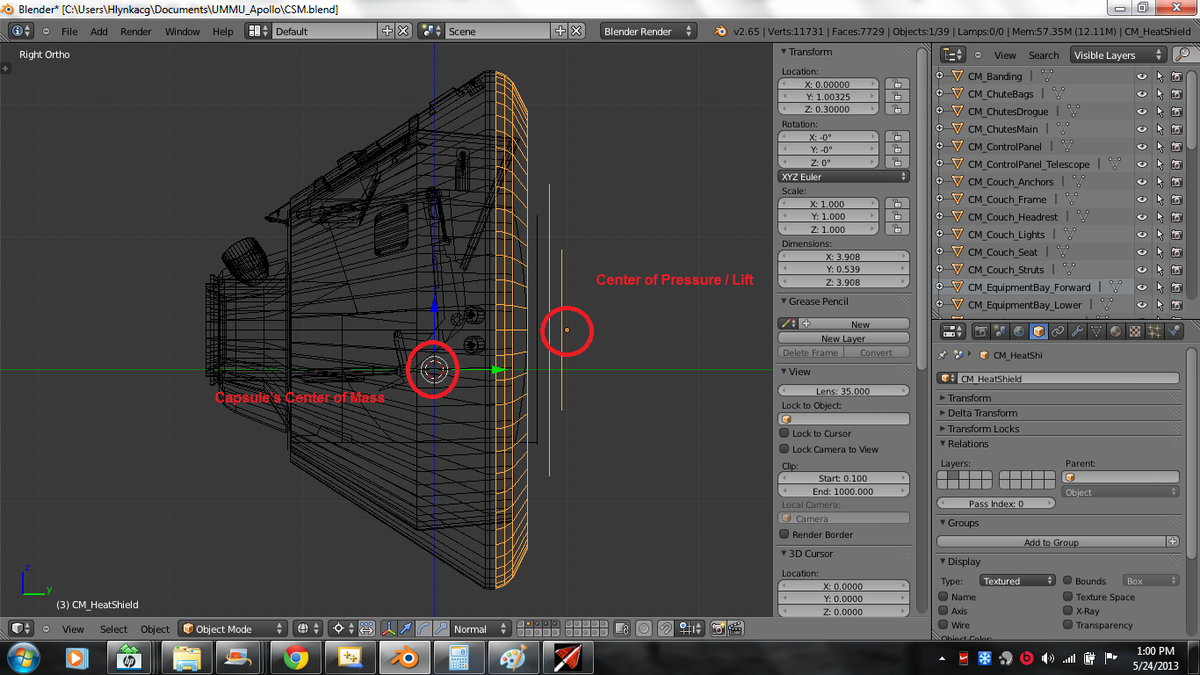Click the Pass Index value field

[x=996, y=504]
